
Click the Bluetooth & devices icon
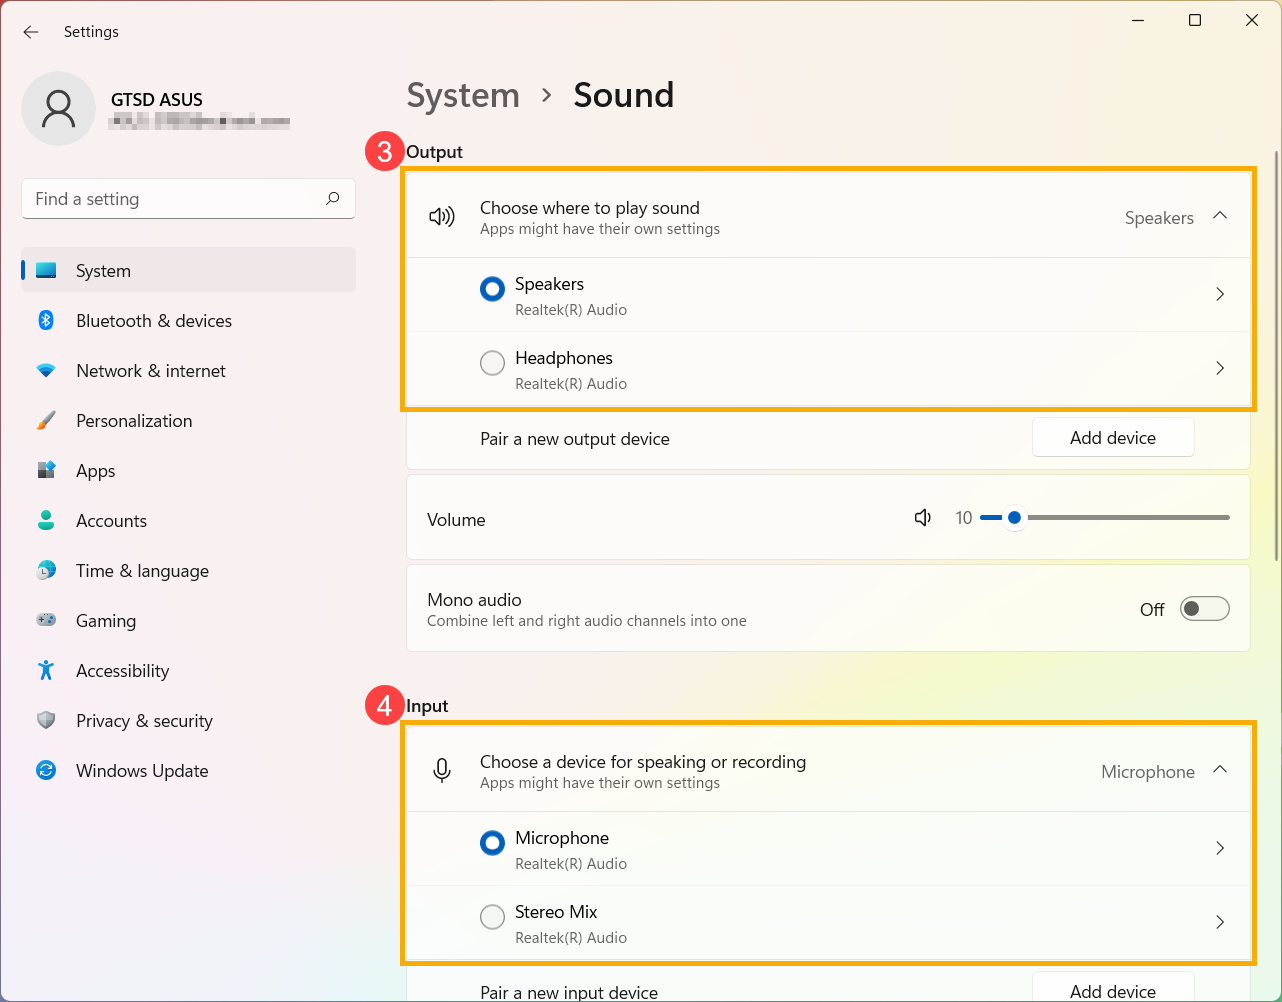click(46, 320)
